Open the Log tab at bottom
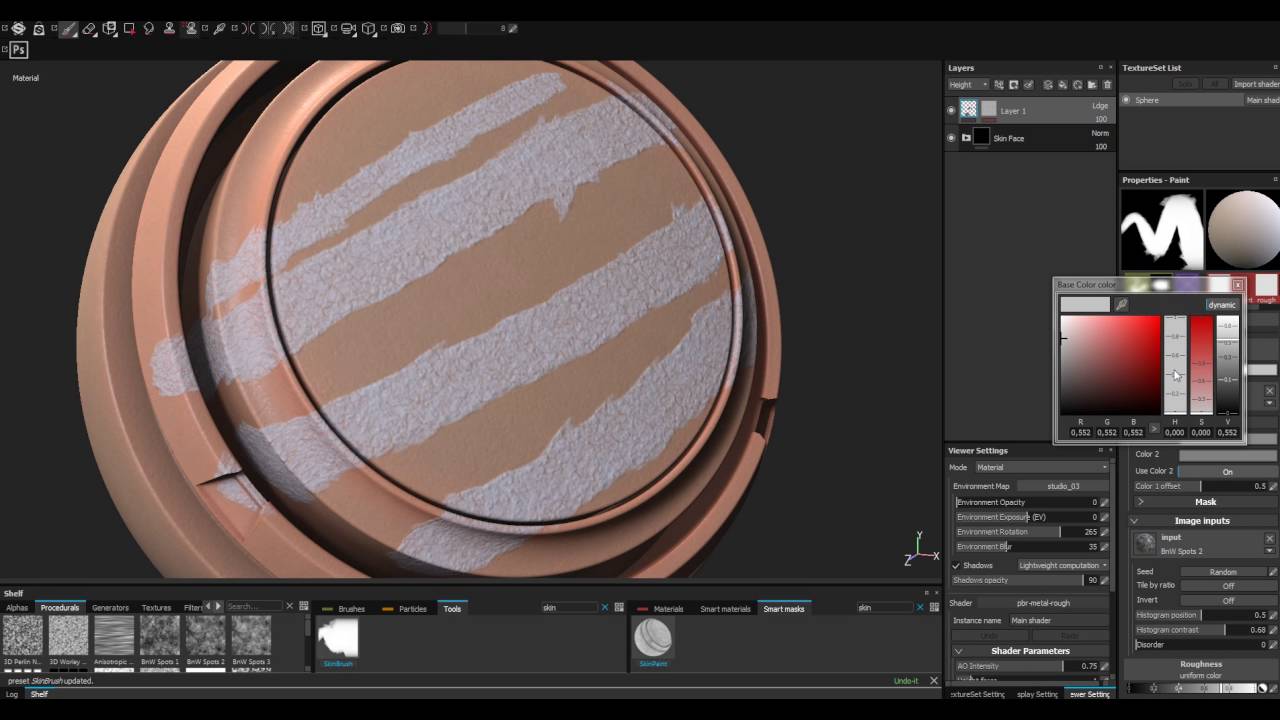 pyautogui.click(x=12, y=694)
